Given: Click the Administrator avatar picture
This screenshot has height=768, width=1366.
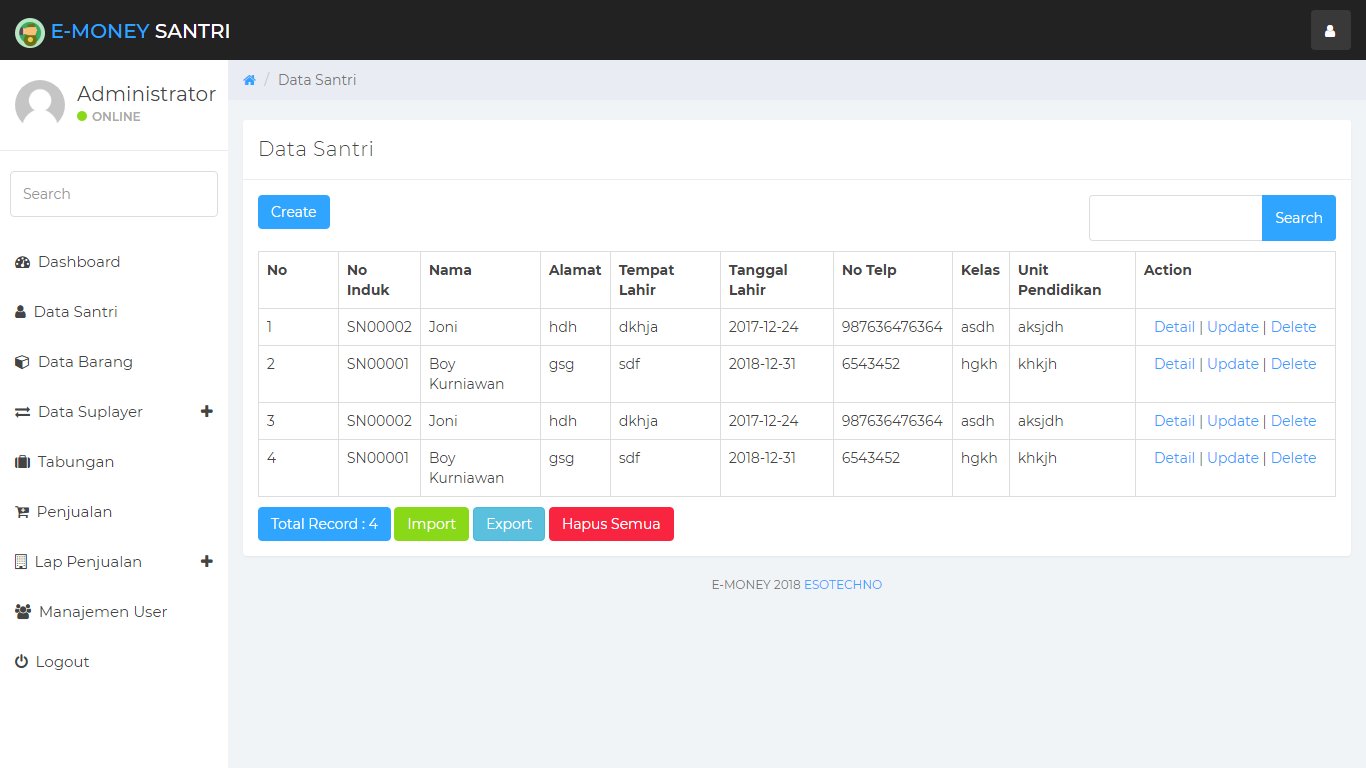Looking at the screenshot, I should pyautogui.click(x=40, y=104).
